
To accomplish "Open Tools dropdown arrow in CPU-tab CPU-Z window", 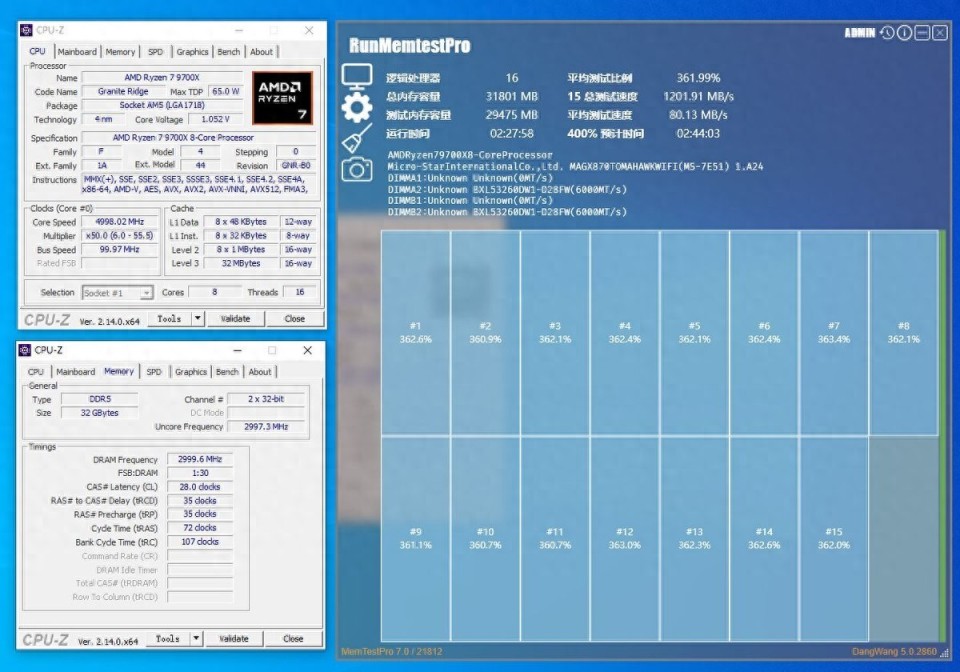I will pos(197,319).
